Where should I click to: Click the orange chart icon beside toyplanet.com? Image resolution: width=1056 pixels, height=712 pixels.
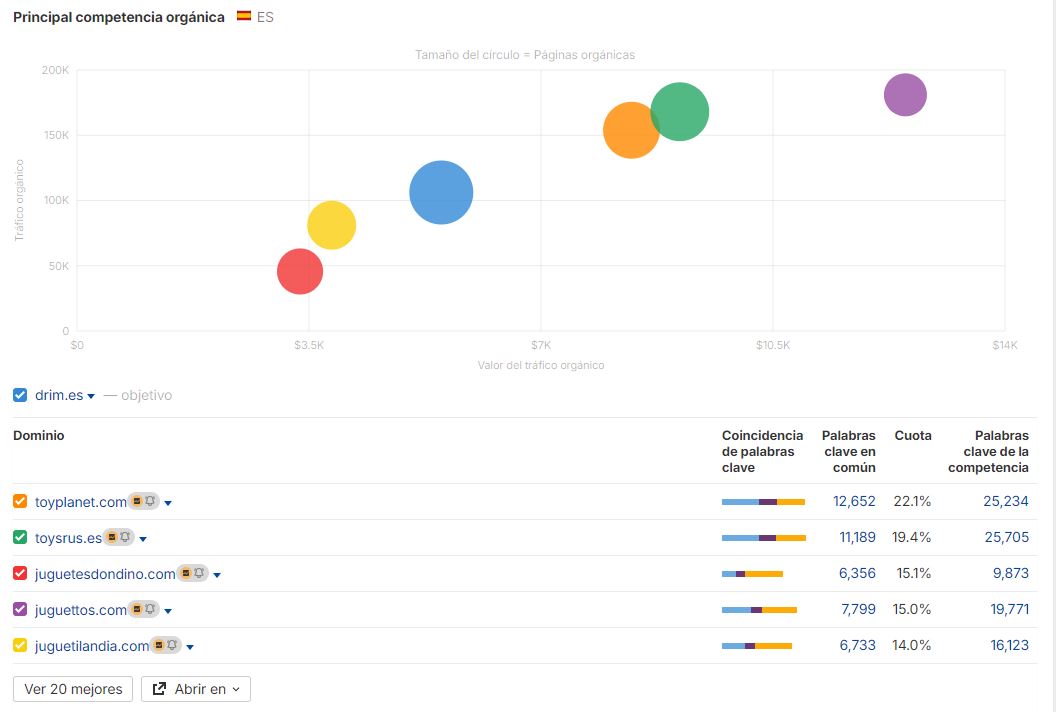pyautogui.click(x=137, y=502)
